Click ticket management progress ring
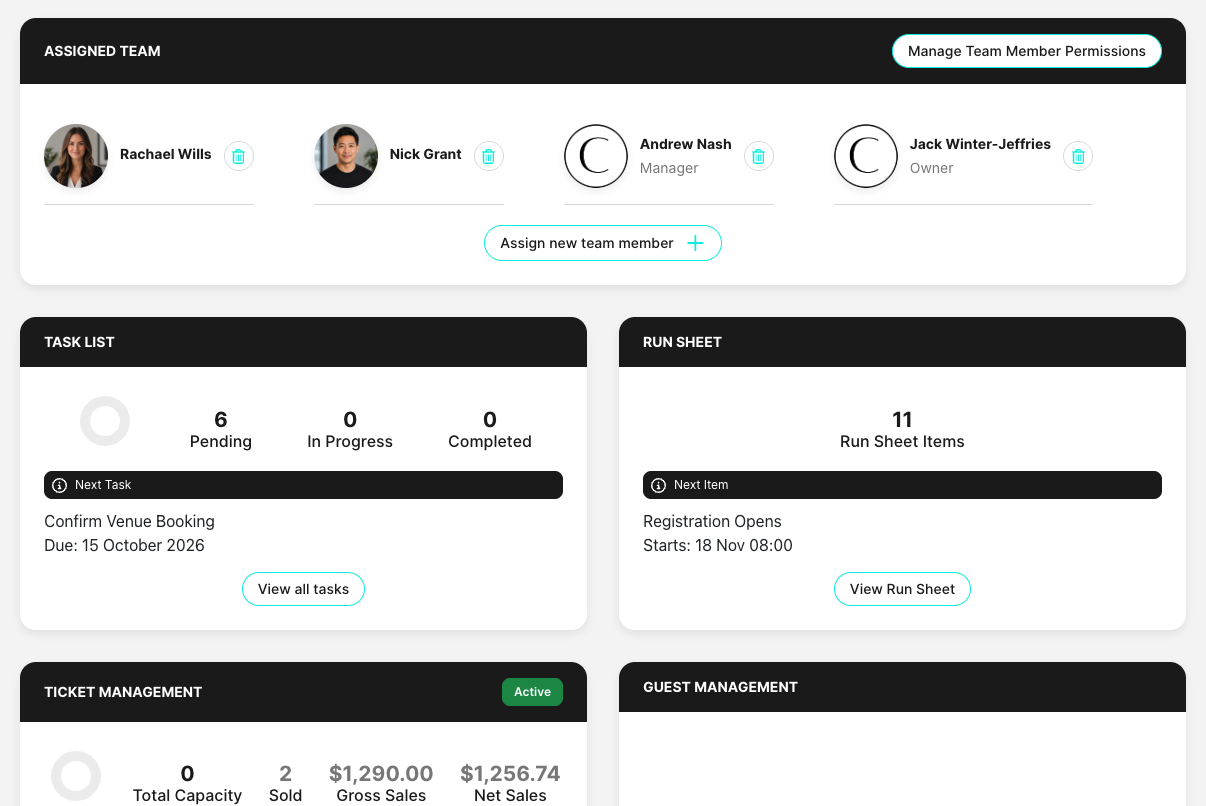This screenshot has width=1206, height=806. [x=76, y=776]
